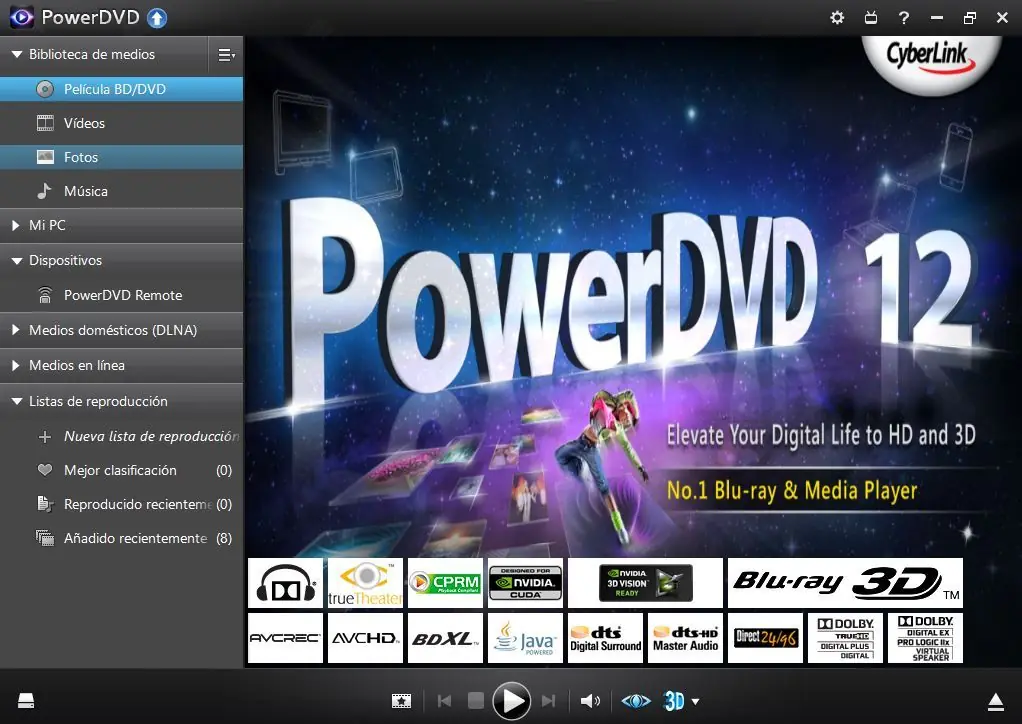The image size is (1022, 724).
Task: Mute audio with the speaker icon
Action: 591,701
